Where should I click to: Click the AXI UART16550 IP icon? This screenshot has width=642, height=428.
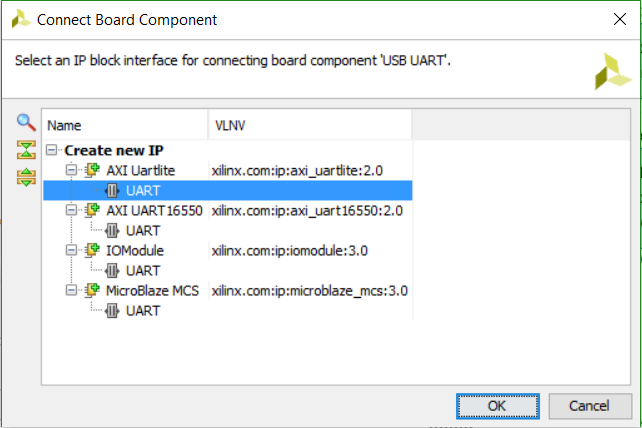pyautogui.click(x=93, y=210)
